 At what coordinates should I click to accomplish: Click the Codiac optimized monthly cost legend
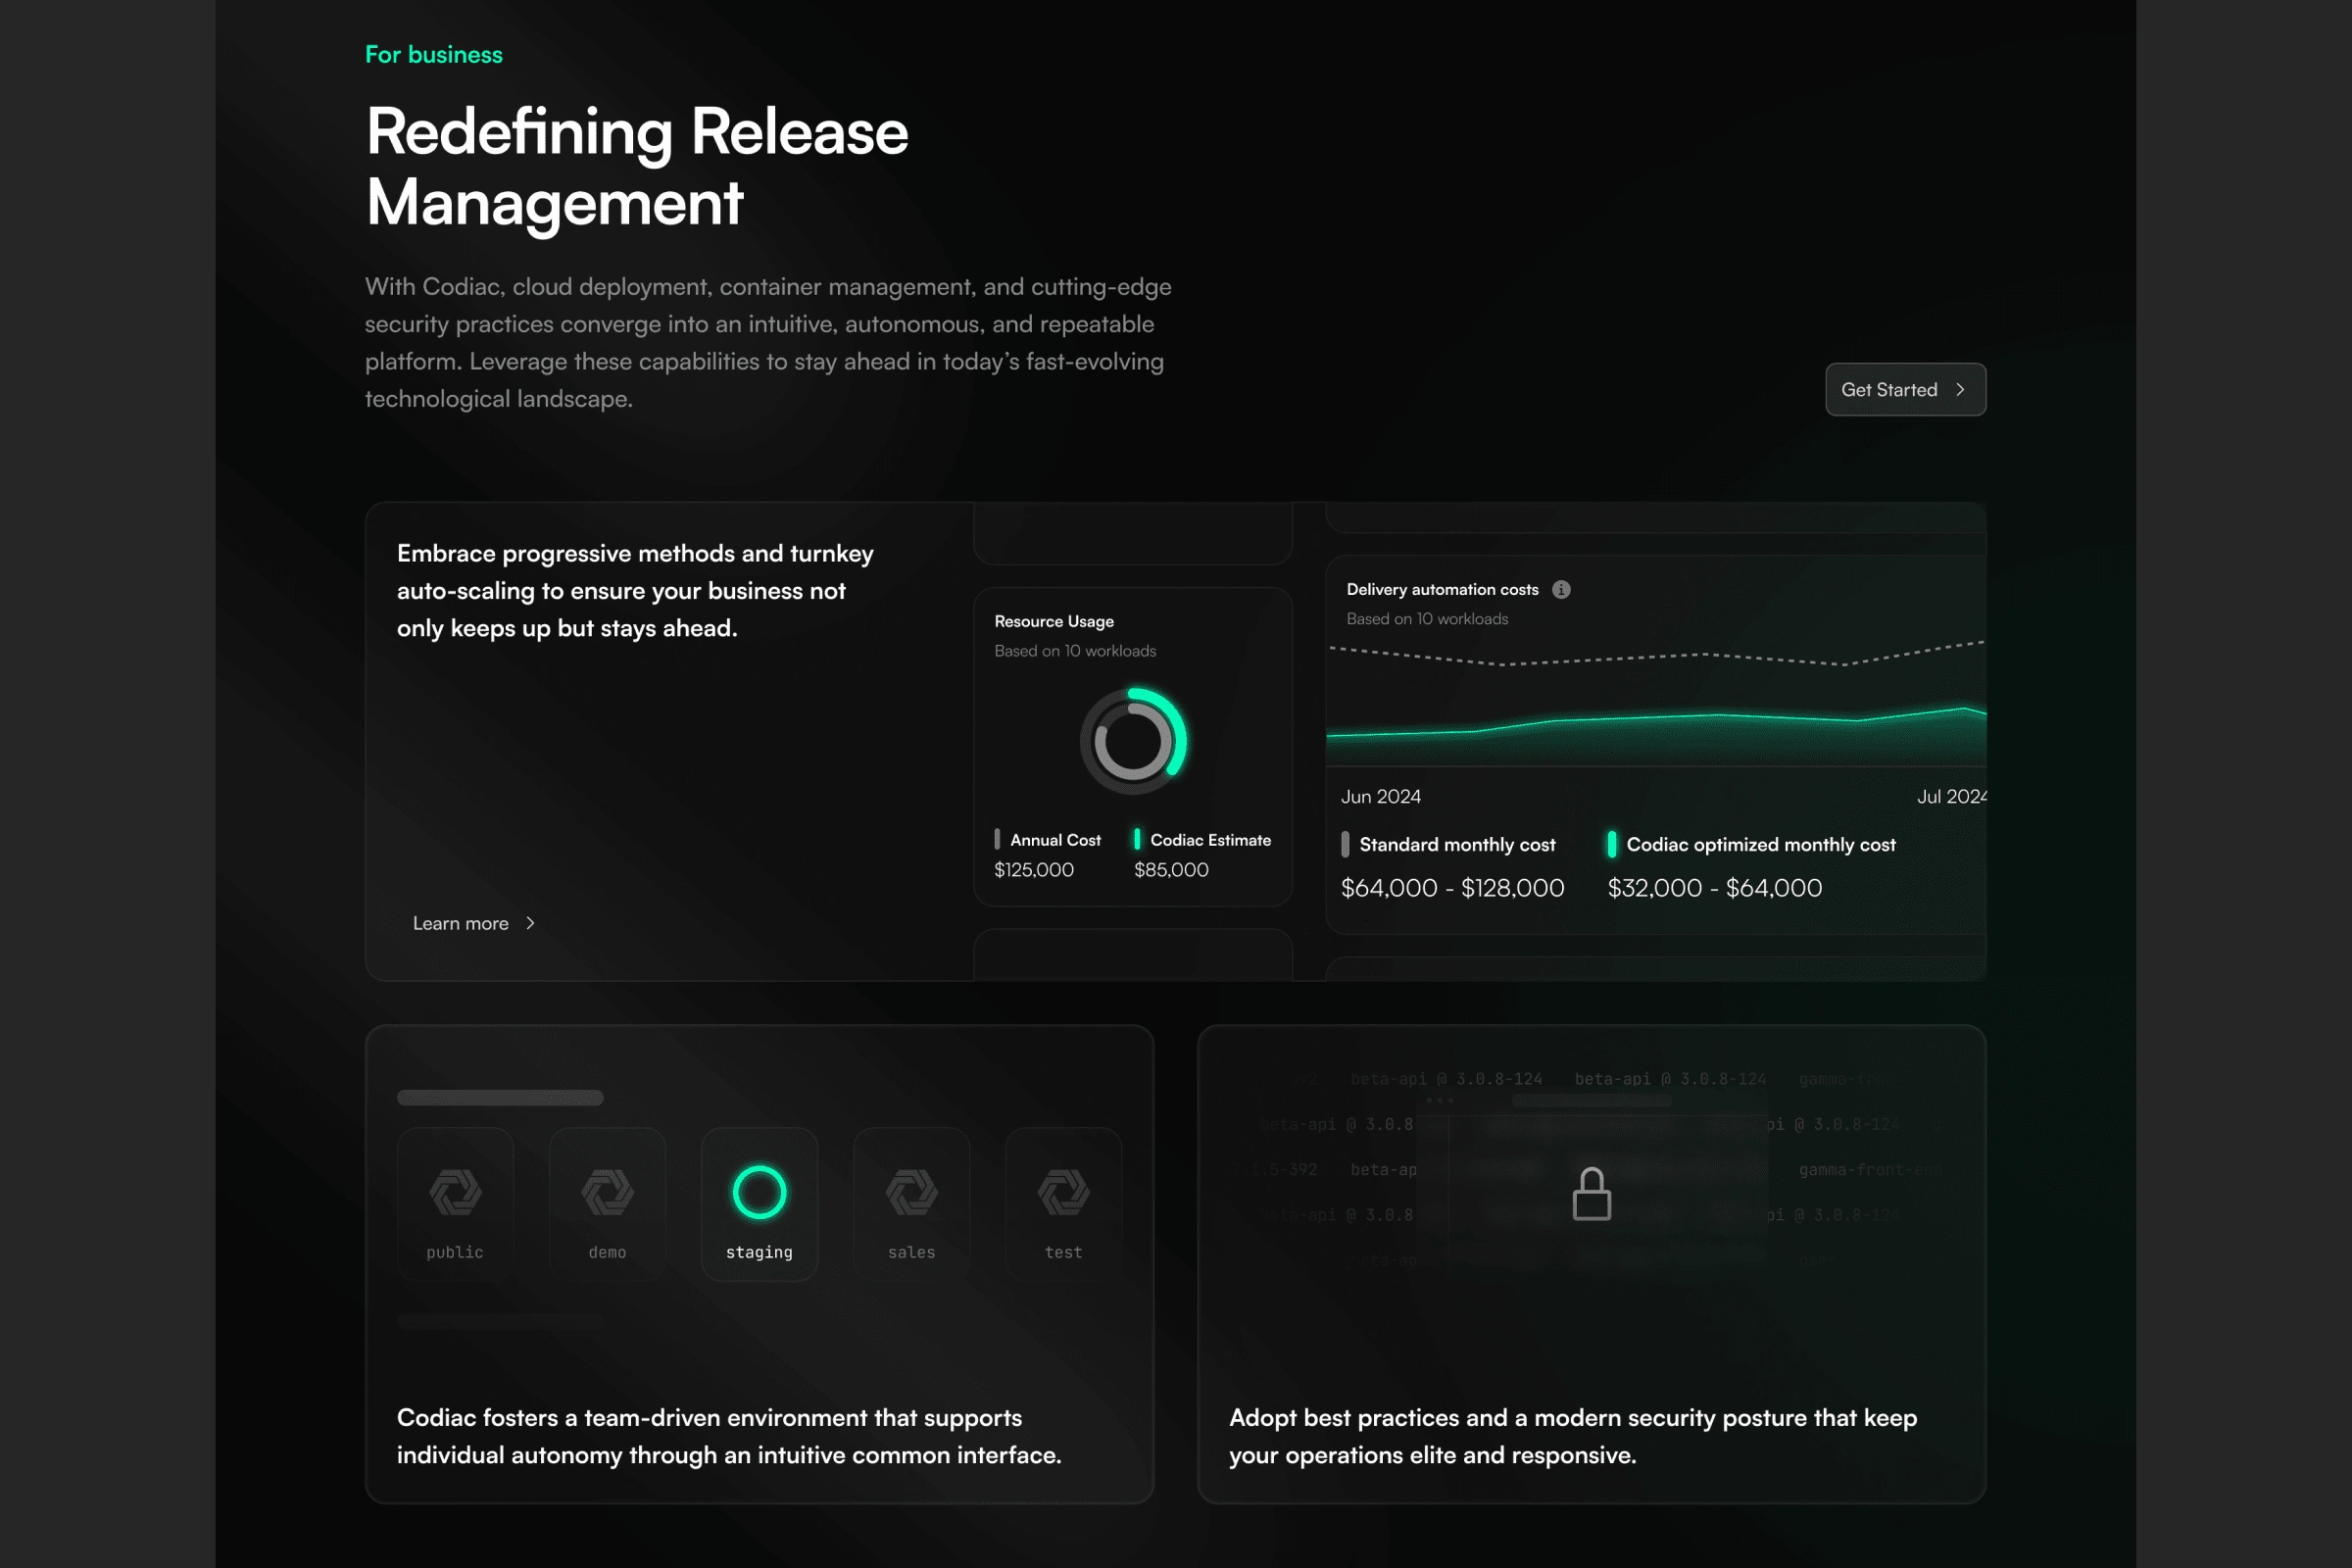click(1761, 844)
